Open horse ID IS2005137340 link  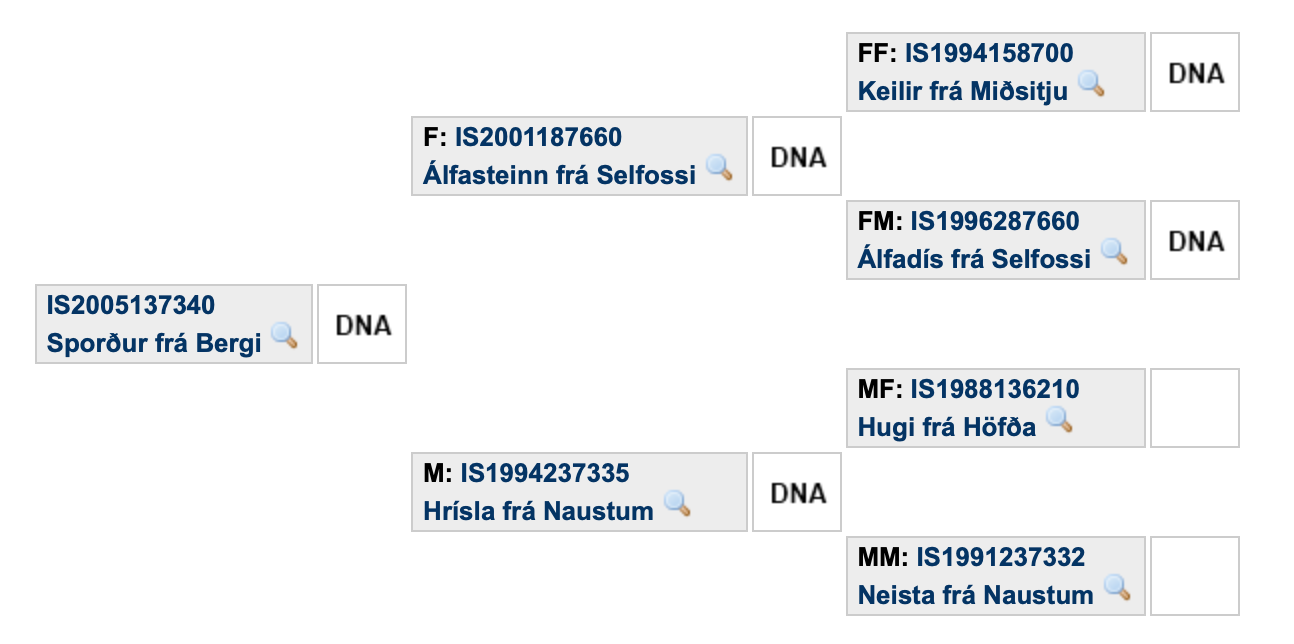click(x=131, y=305)
